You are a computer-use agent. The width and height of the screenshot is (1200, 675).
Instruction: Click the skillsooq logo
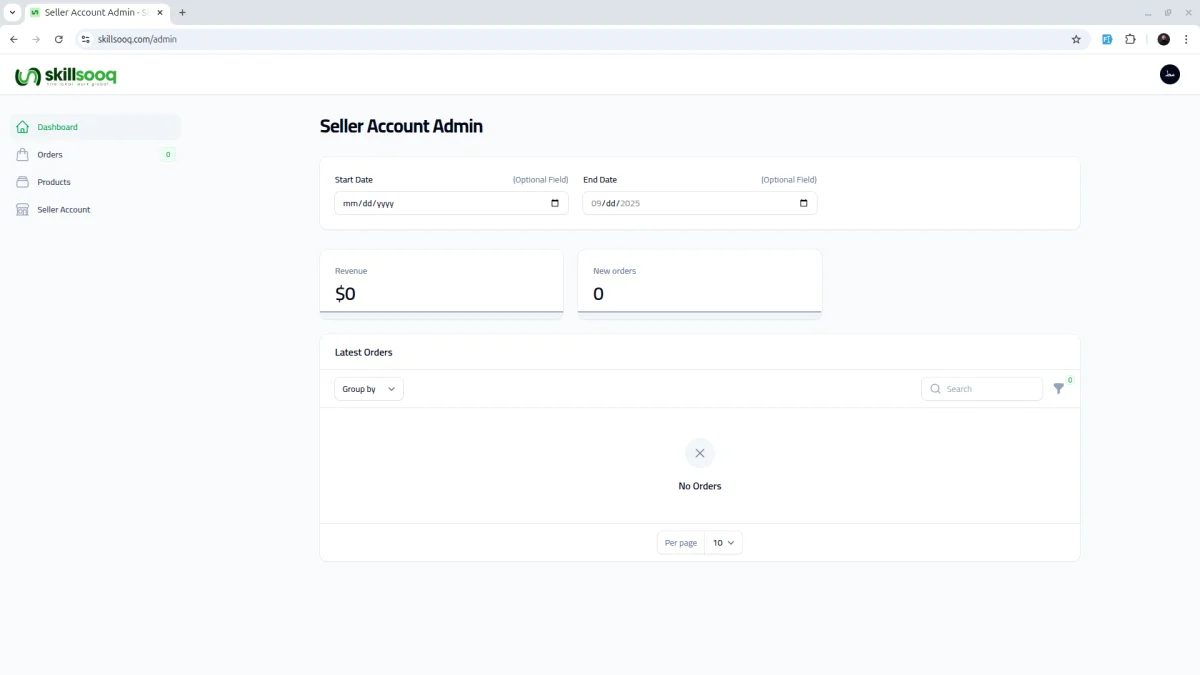click(x=66, y=76)
